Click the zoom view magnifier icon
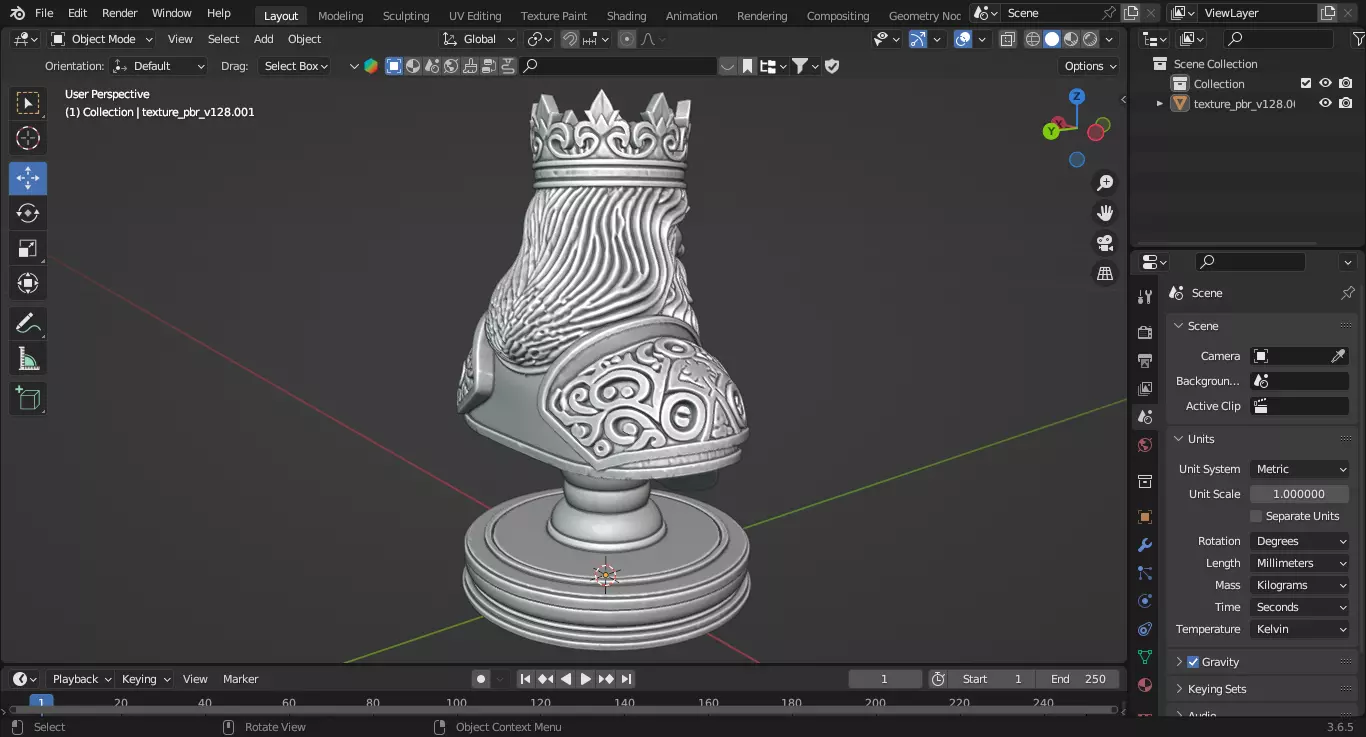This screenshot has height=737, width=1366. pos(1105,183)
